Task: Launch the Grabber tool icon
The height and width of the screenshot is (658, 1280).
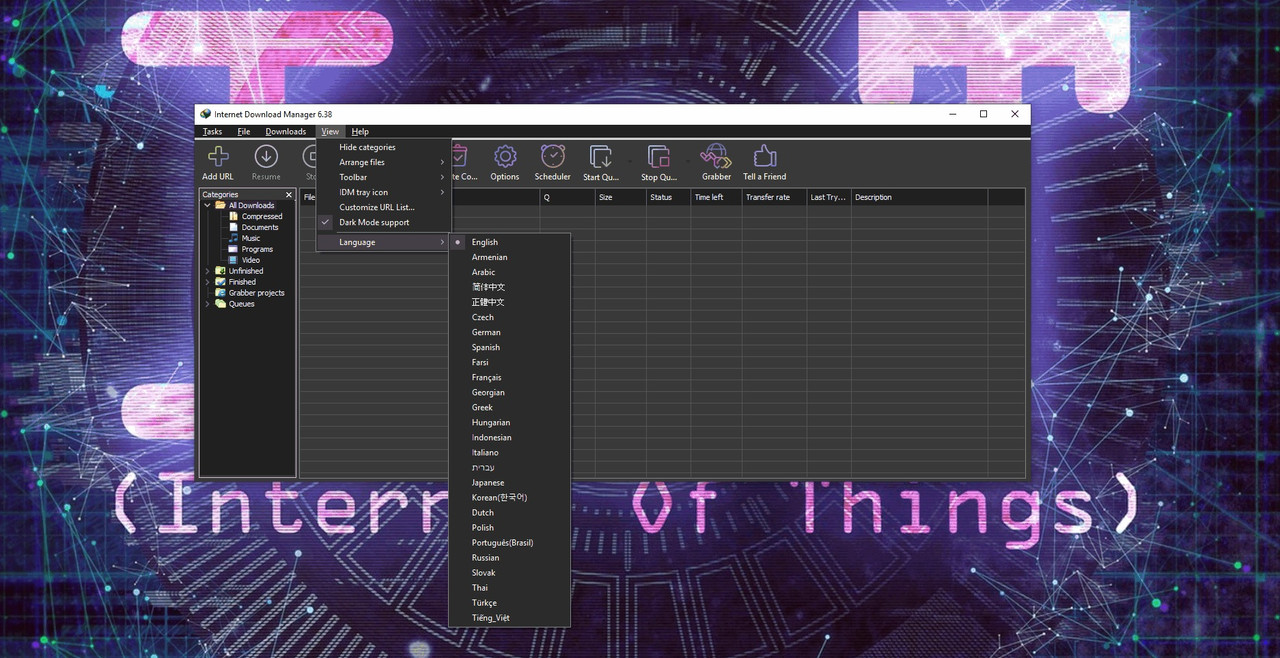Action: click(x=716, y=156)
